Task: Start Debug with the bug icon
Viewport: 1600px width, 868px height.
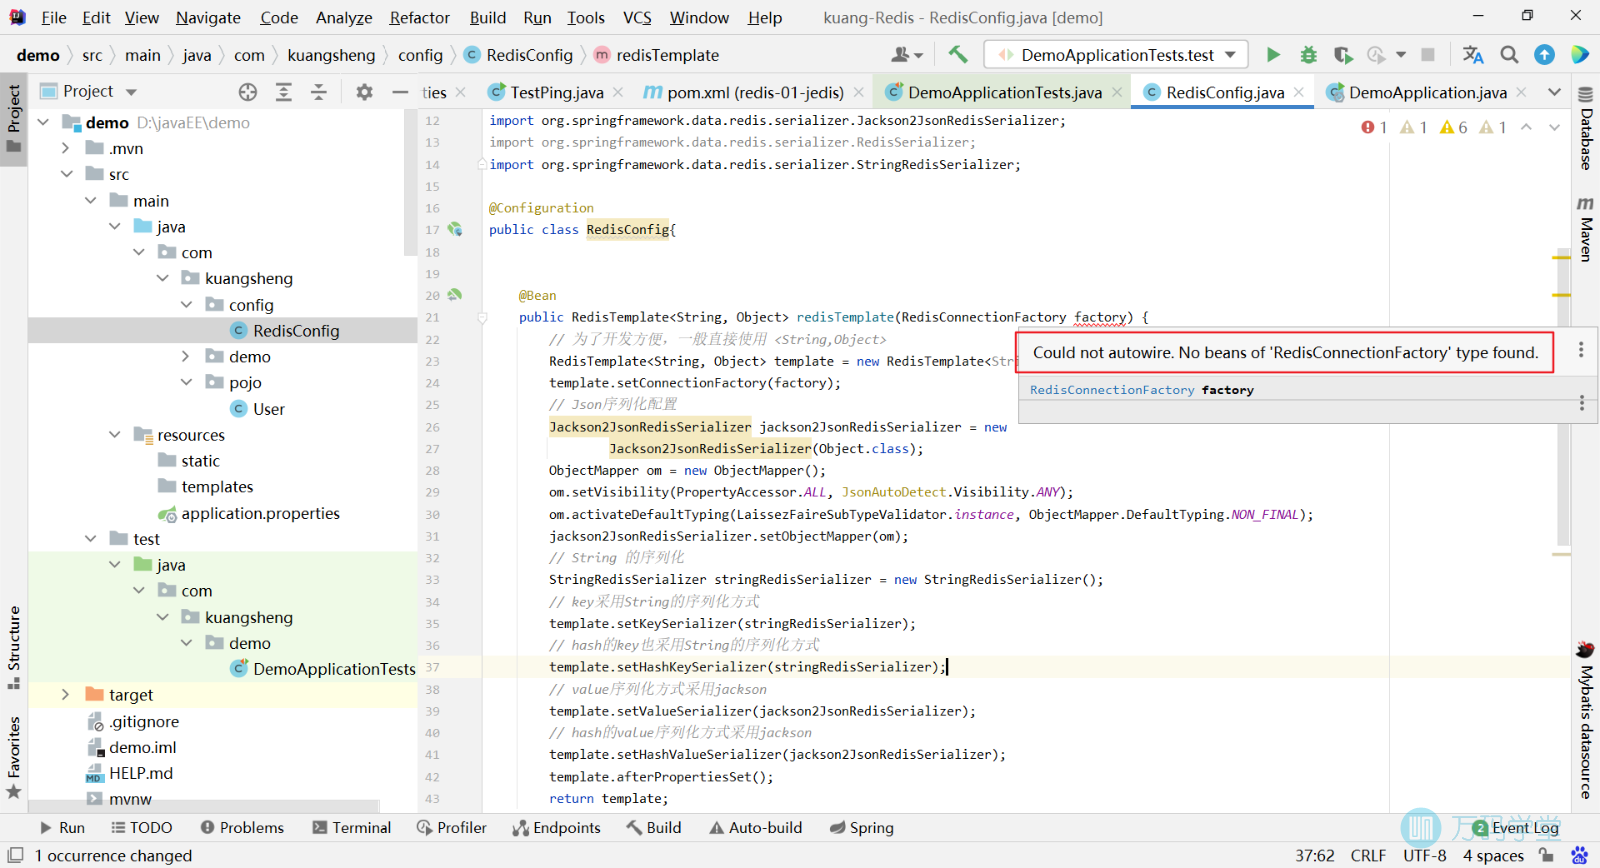Action: point(1308,55)
